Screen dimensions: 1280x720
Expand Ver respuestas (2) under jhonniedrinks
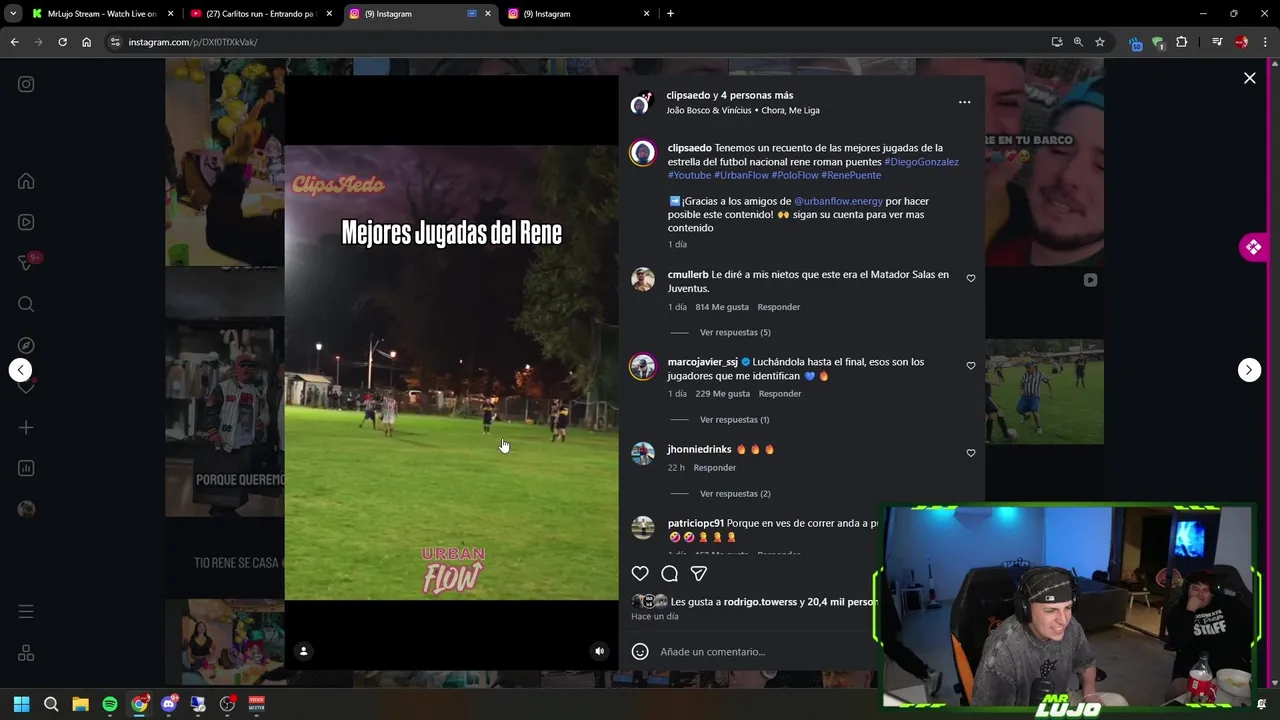coord(735,494)
